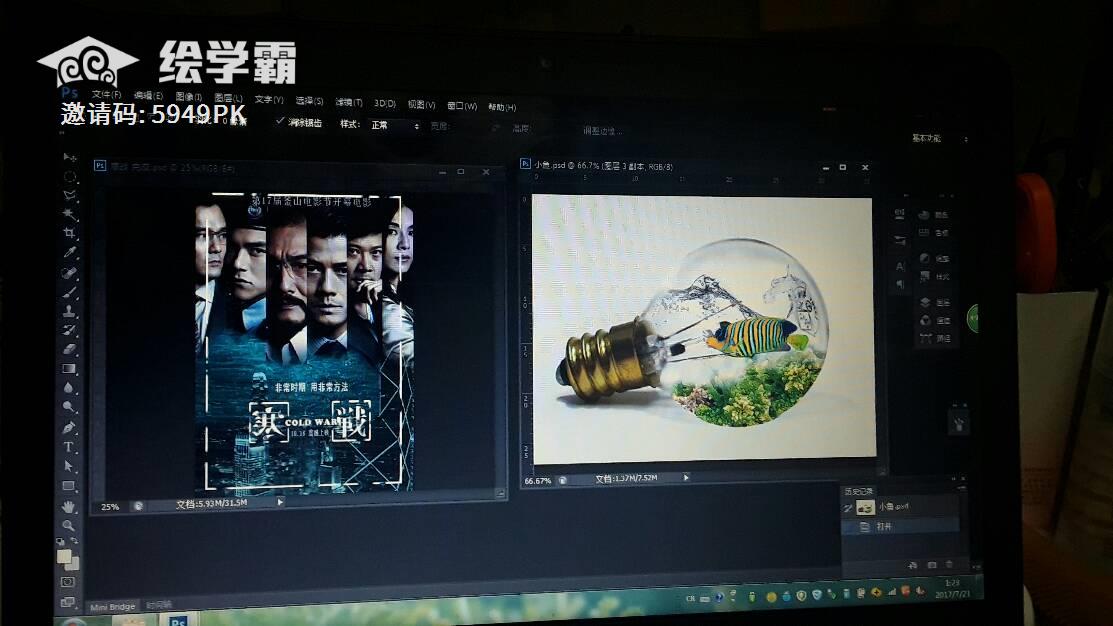The width and height of the screenshot is (1113, 626).
Task: Open the 文字(Y) menu
Action: click(269, 99)
